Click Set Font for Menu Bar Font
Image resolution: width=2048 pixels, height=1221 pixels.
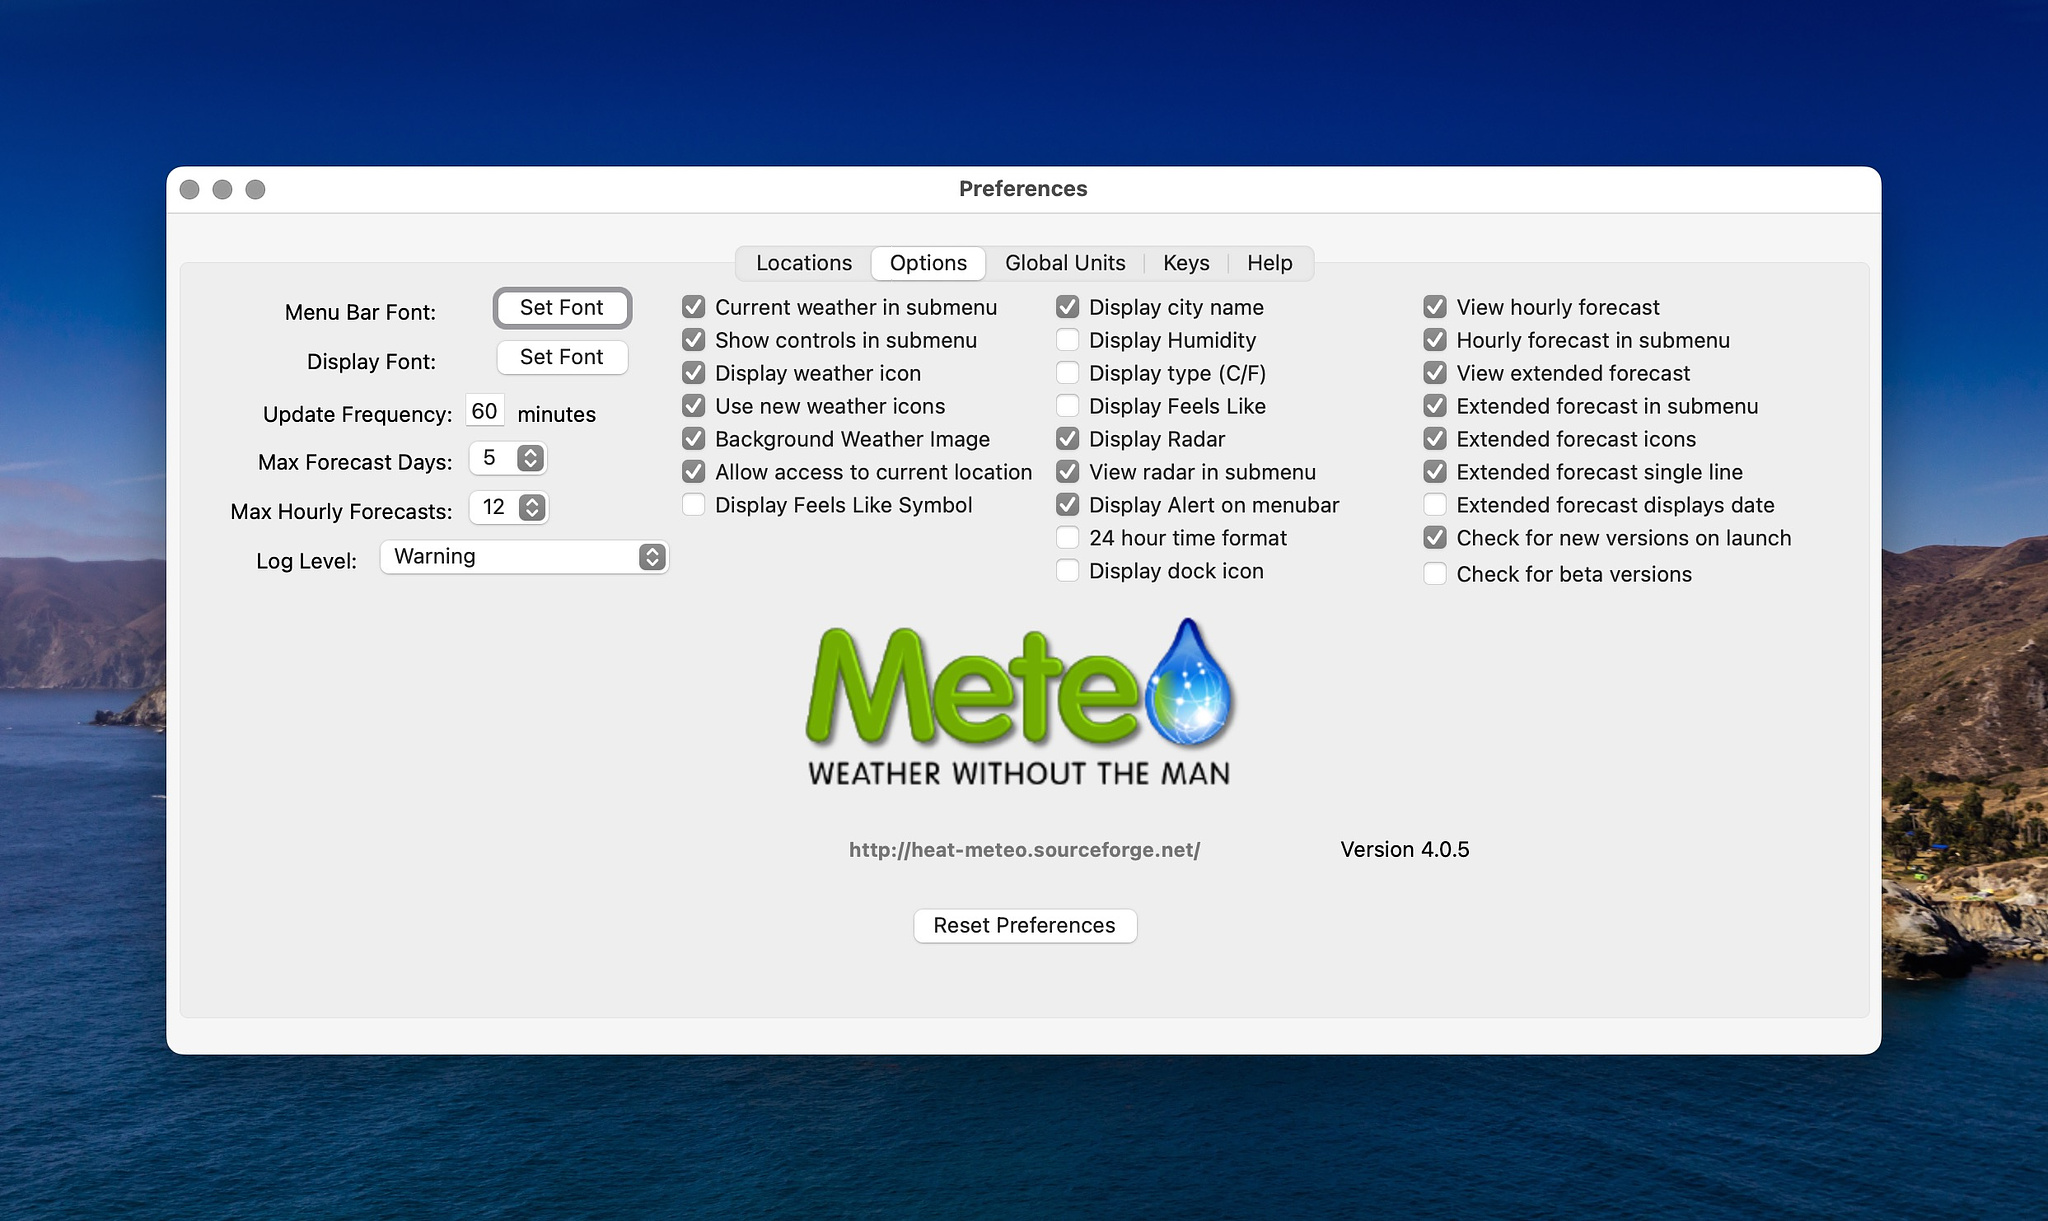(x=562, y=308)
